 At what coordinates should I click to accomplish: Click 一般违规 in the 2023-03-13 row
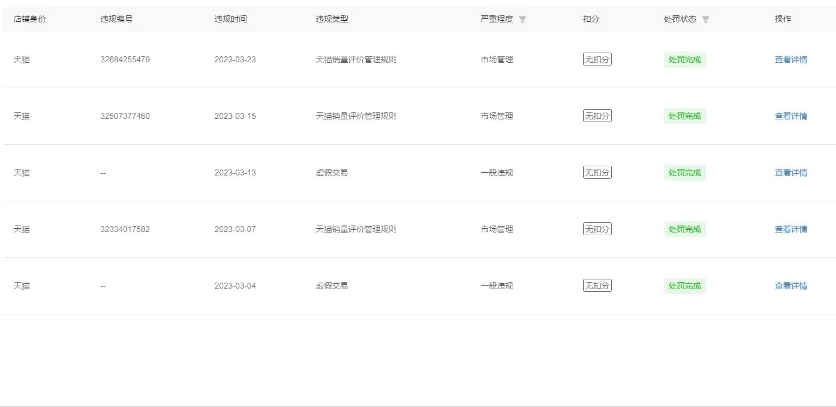[x=496, y=173]
